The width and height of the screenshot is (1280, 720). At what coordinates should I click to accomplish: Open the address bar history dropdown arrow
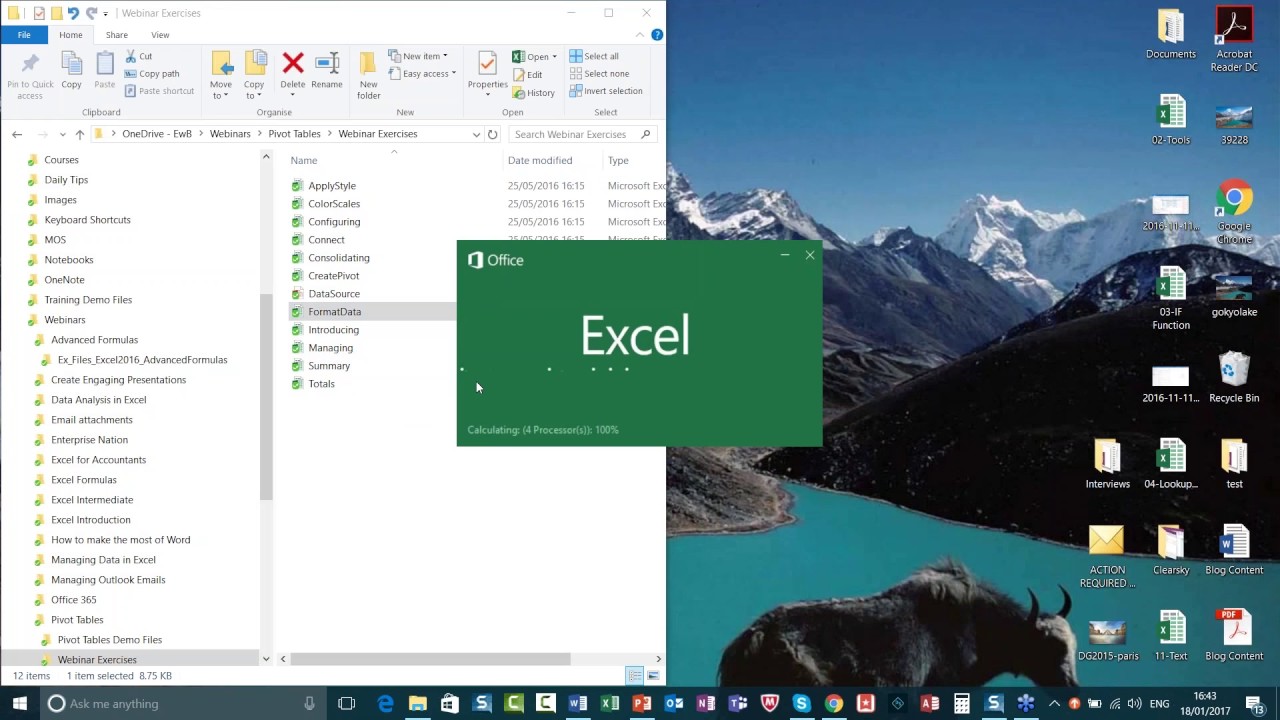(x=476, y=134)
